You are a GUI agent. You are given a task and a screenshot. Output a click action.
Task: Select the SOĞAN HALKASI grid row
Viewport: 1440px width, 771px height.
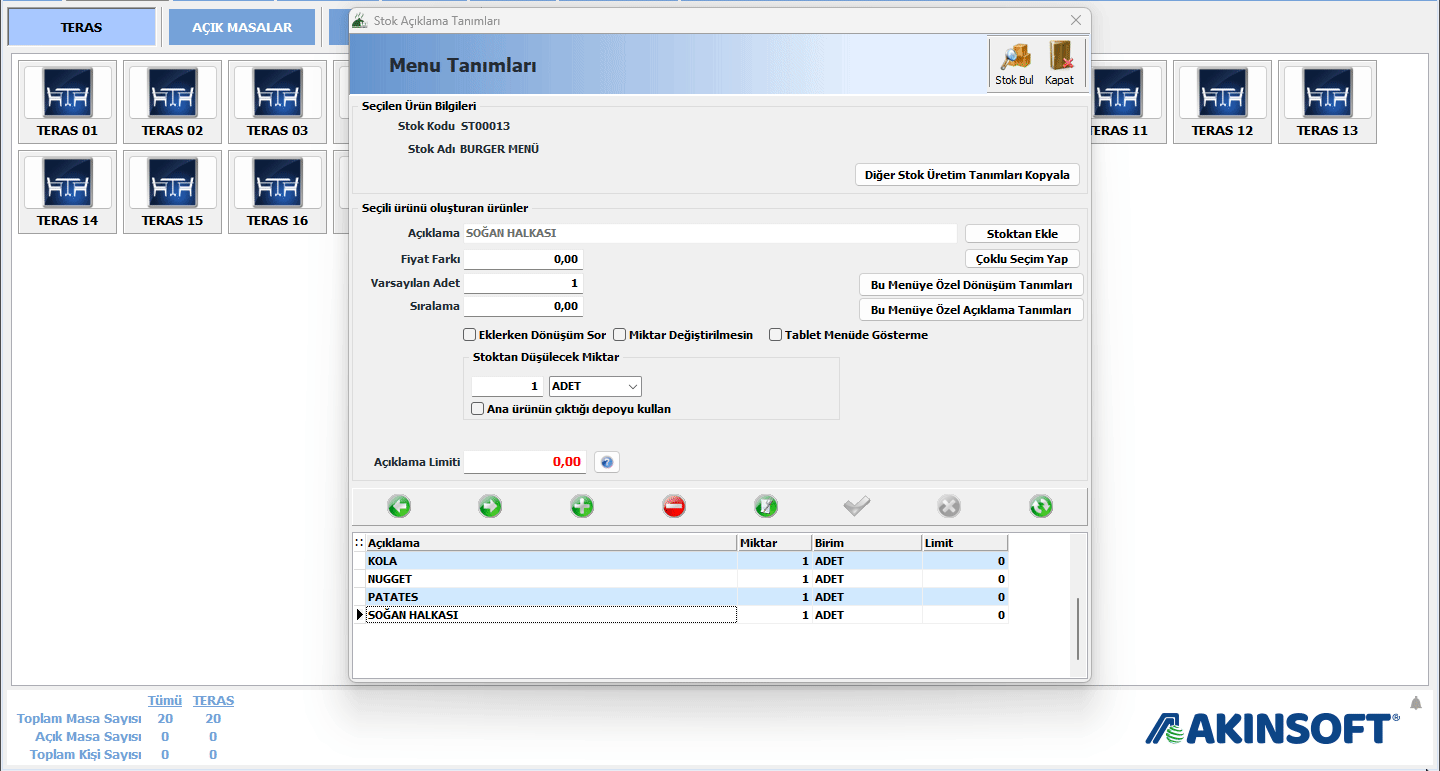coord(680,615)
